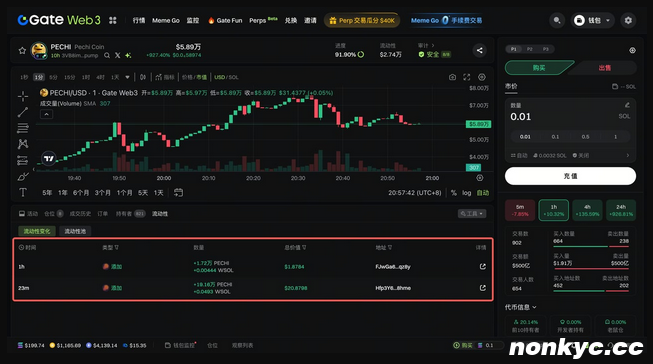Collapse the chart legend with the up chevron
The height and width of the screenshot is (364, 653).
(x=46, y=114)
